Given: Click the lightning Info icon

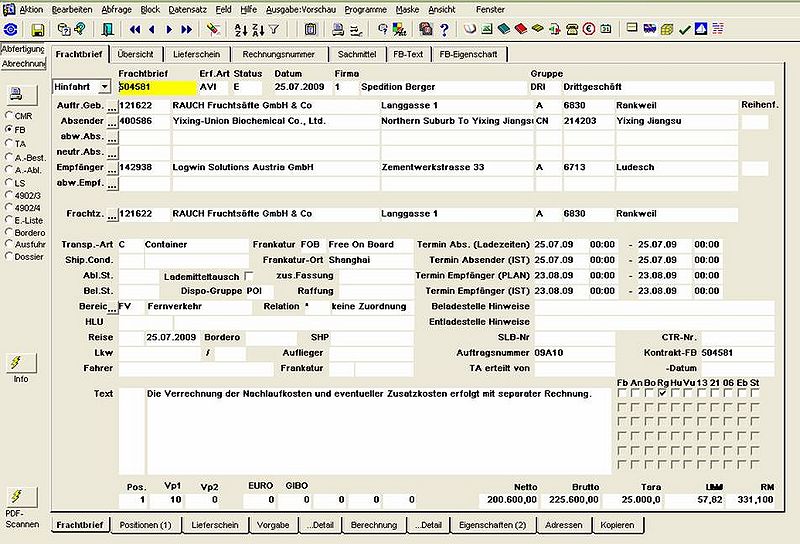Looking at the screenshot, I should (x=21, y=363).
